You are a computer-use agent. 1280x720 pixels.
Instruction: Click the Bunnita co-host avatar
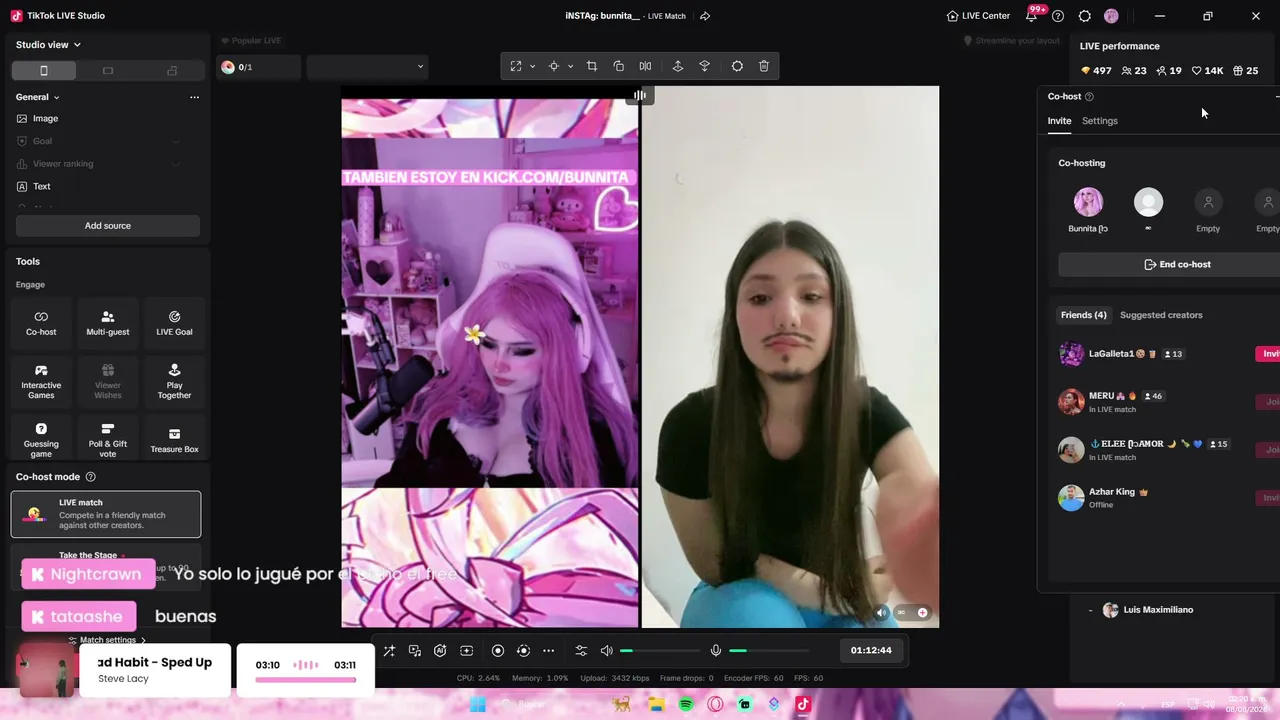click(1088, 202)
